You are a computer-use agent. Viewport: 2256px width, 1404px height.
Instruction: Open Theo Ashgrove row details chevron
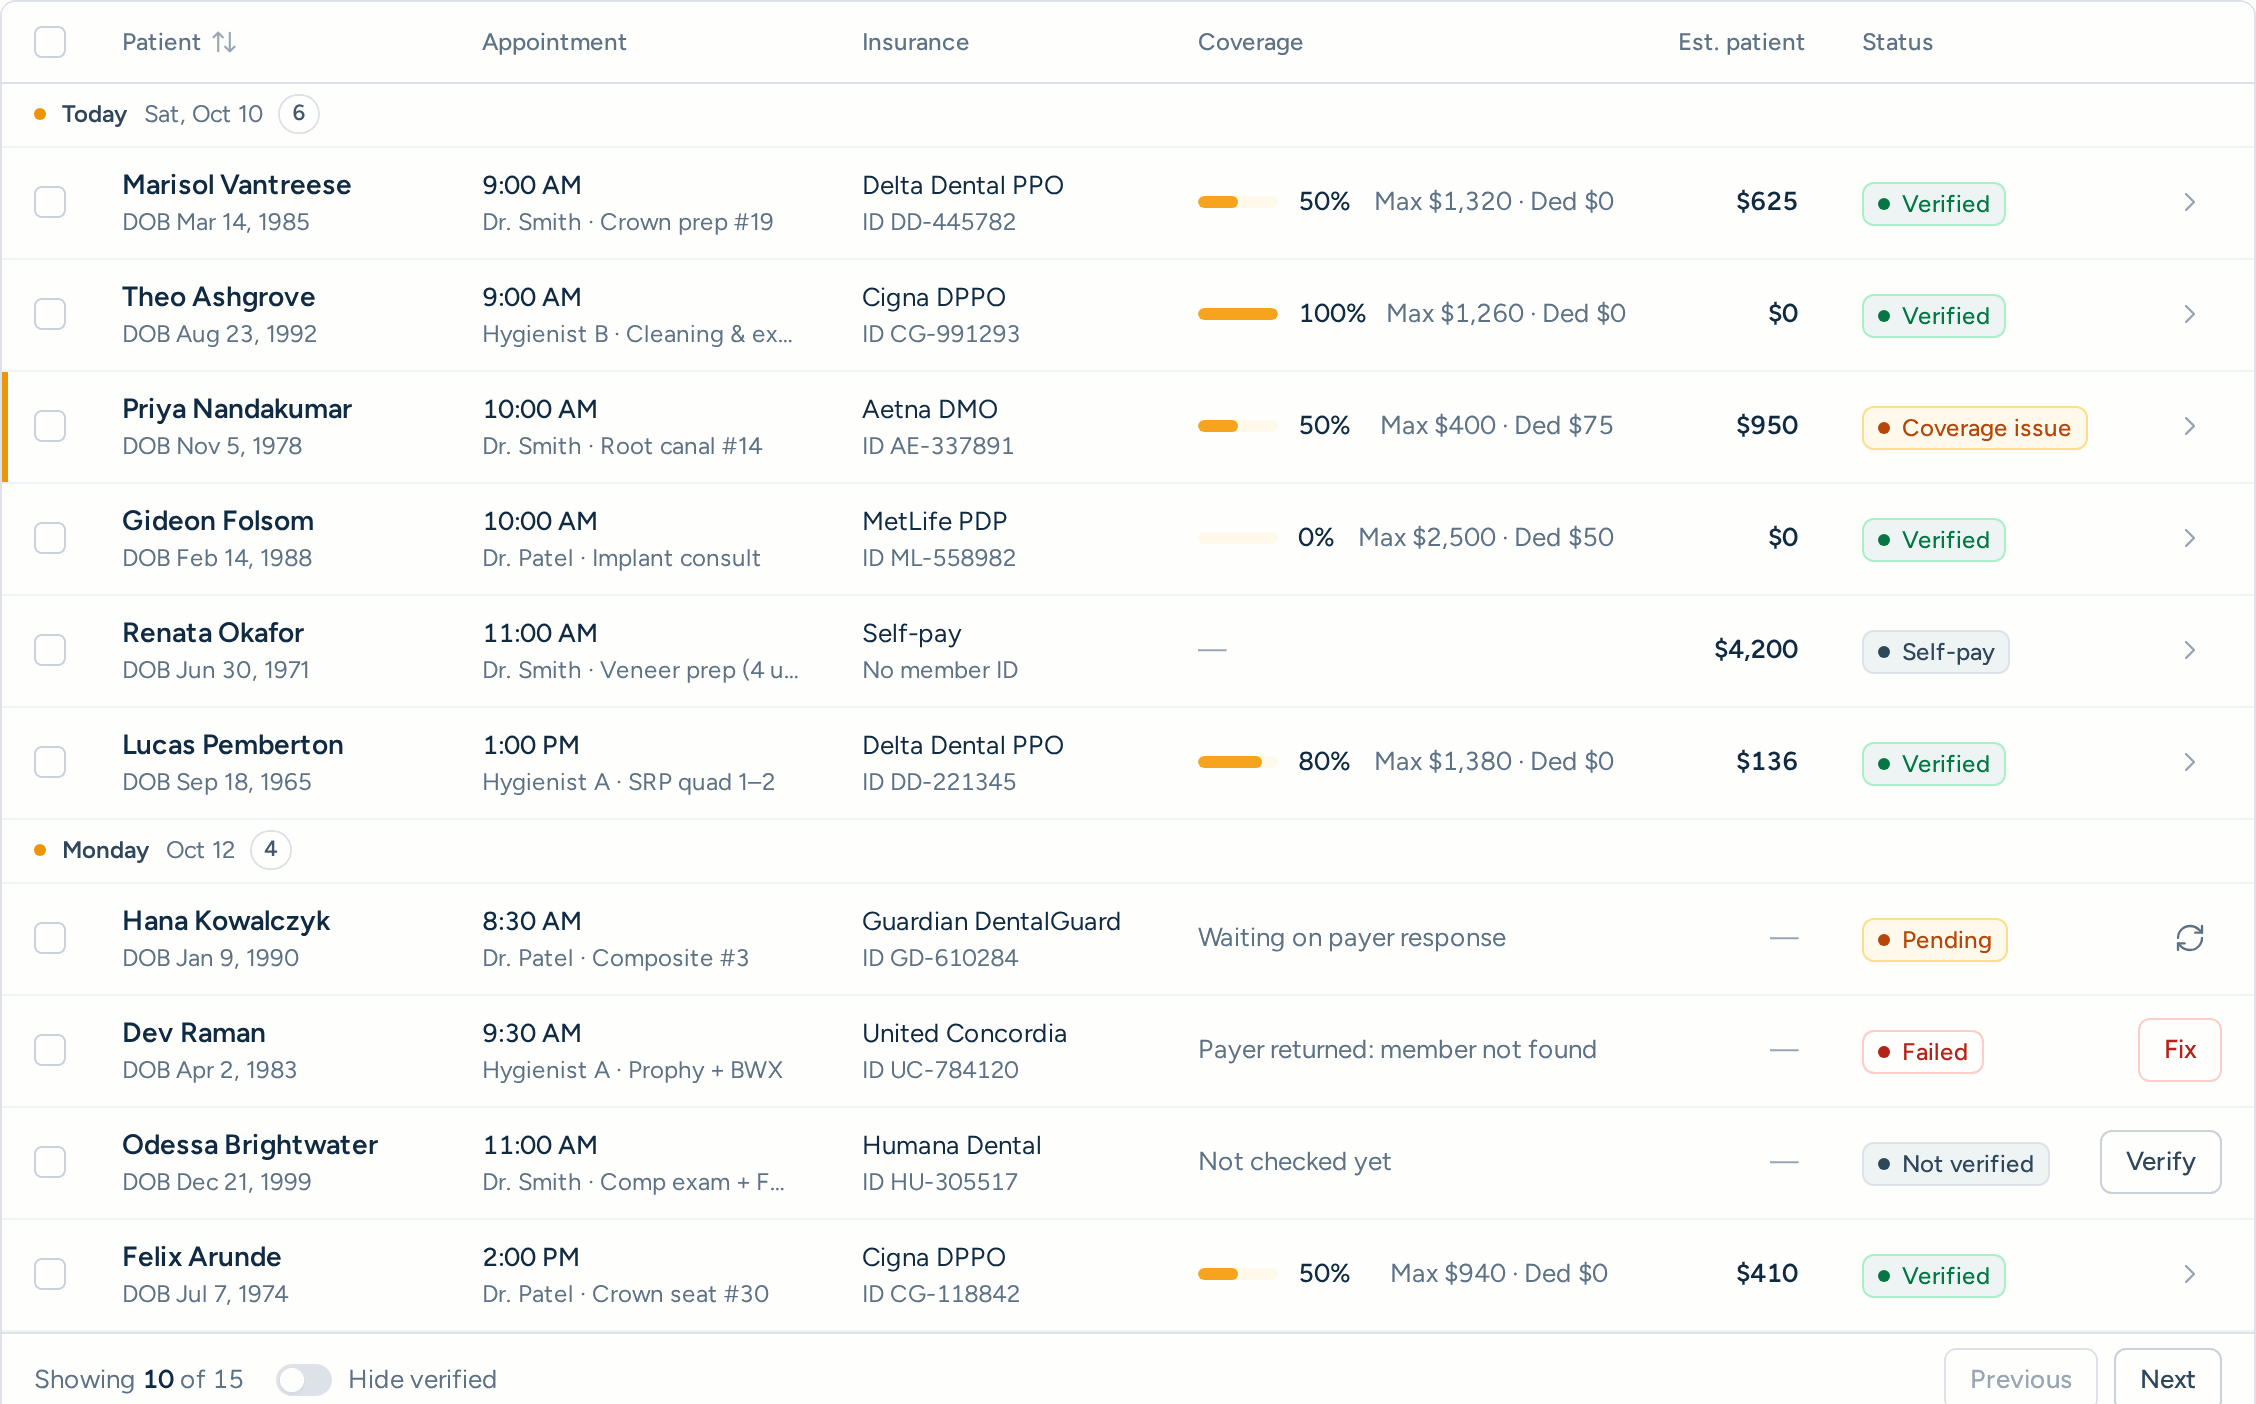[2189, 314]
